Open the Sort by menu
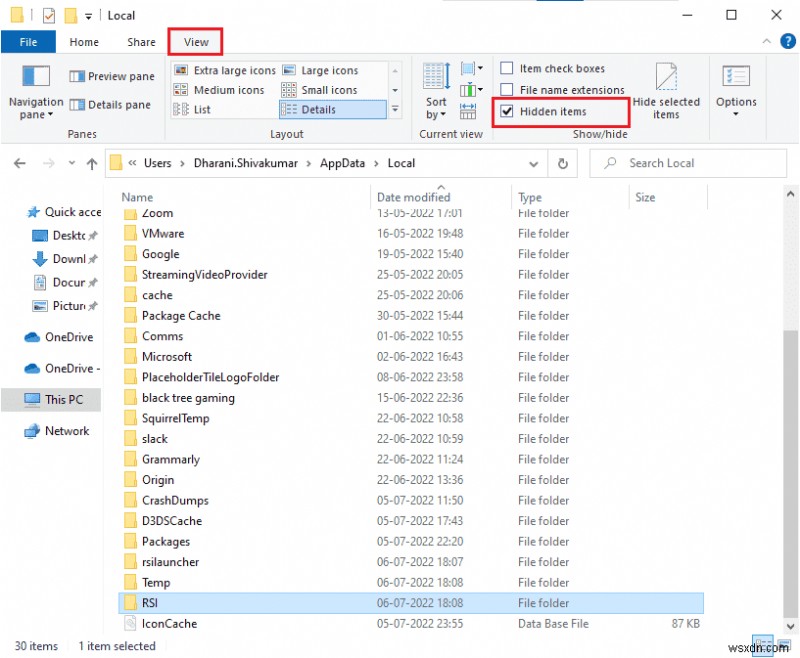Viewport: 800px width, 658px height. (x=436, y=92)
